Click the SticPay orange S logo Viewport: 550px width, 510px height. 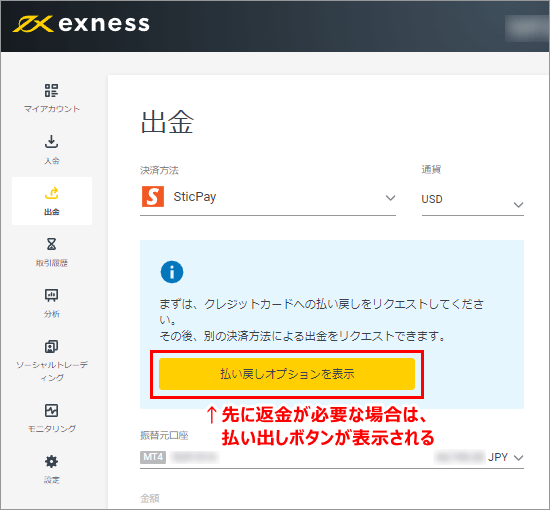(x=153, y=196)
